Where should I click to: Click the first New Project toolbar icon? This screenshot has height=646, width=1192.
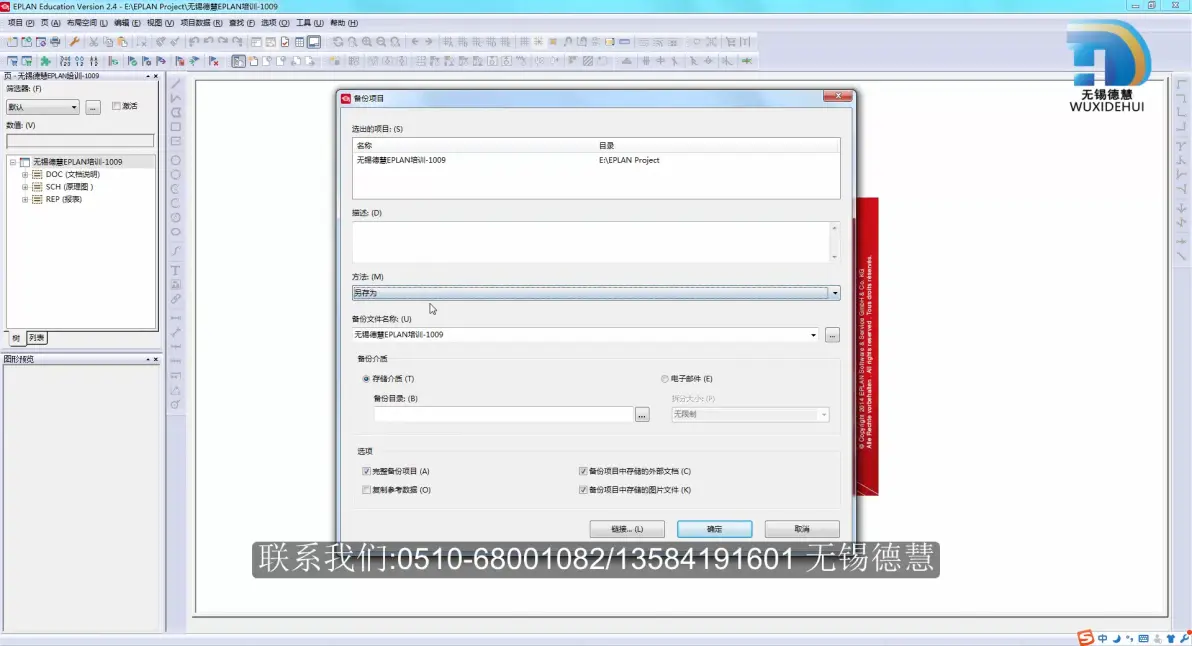click(12, 42)
